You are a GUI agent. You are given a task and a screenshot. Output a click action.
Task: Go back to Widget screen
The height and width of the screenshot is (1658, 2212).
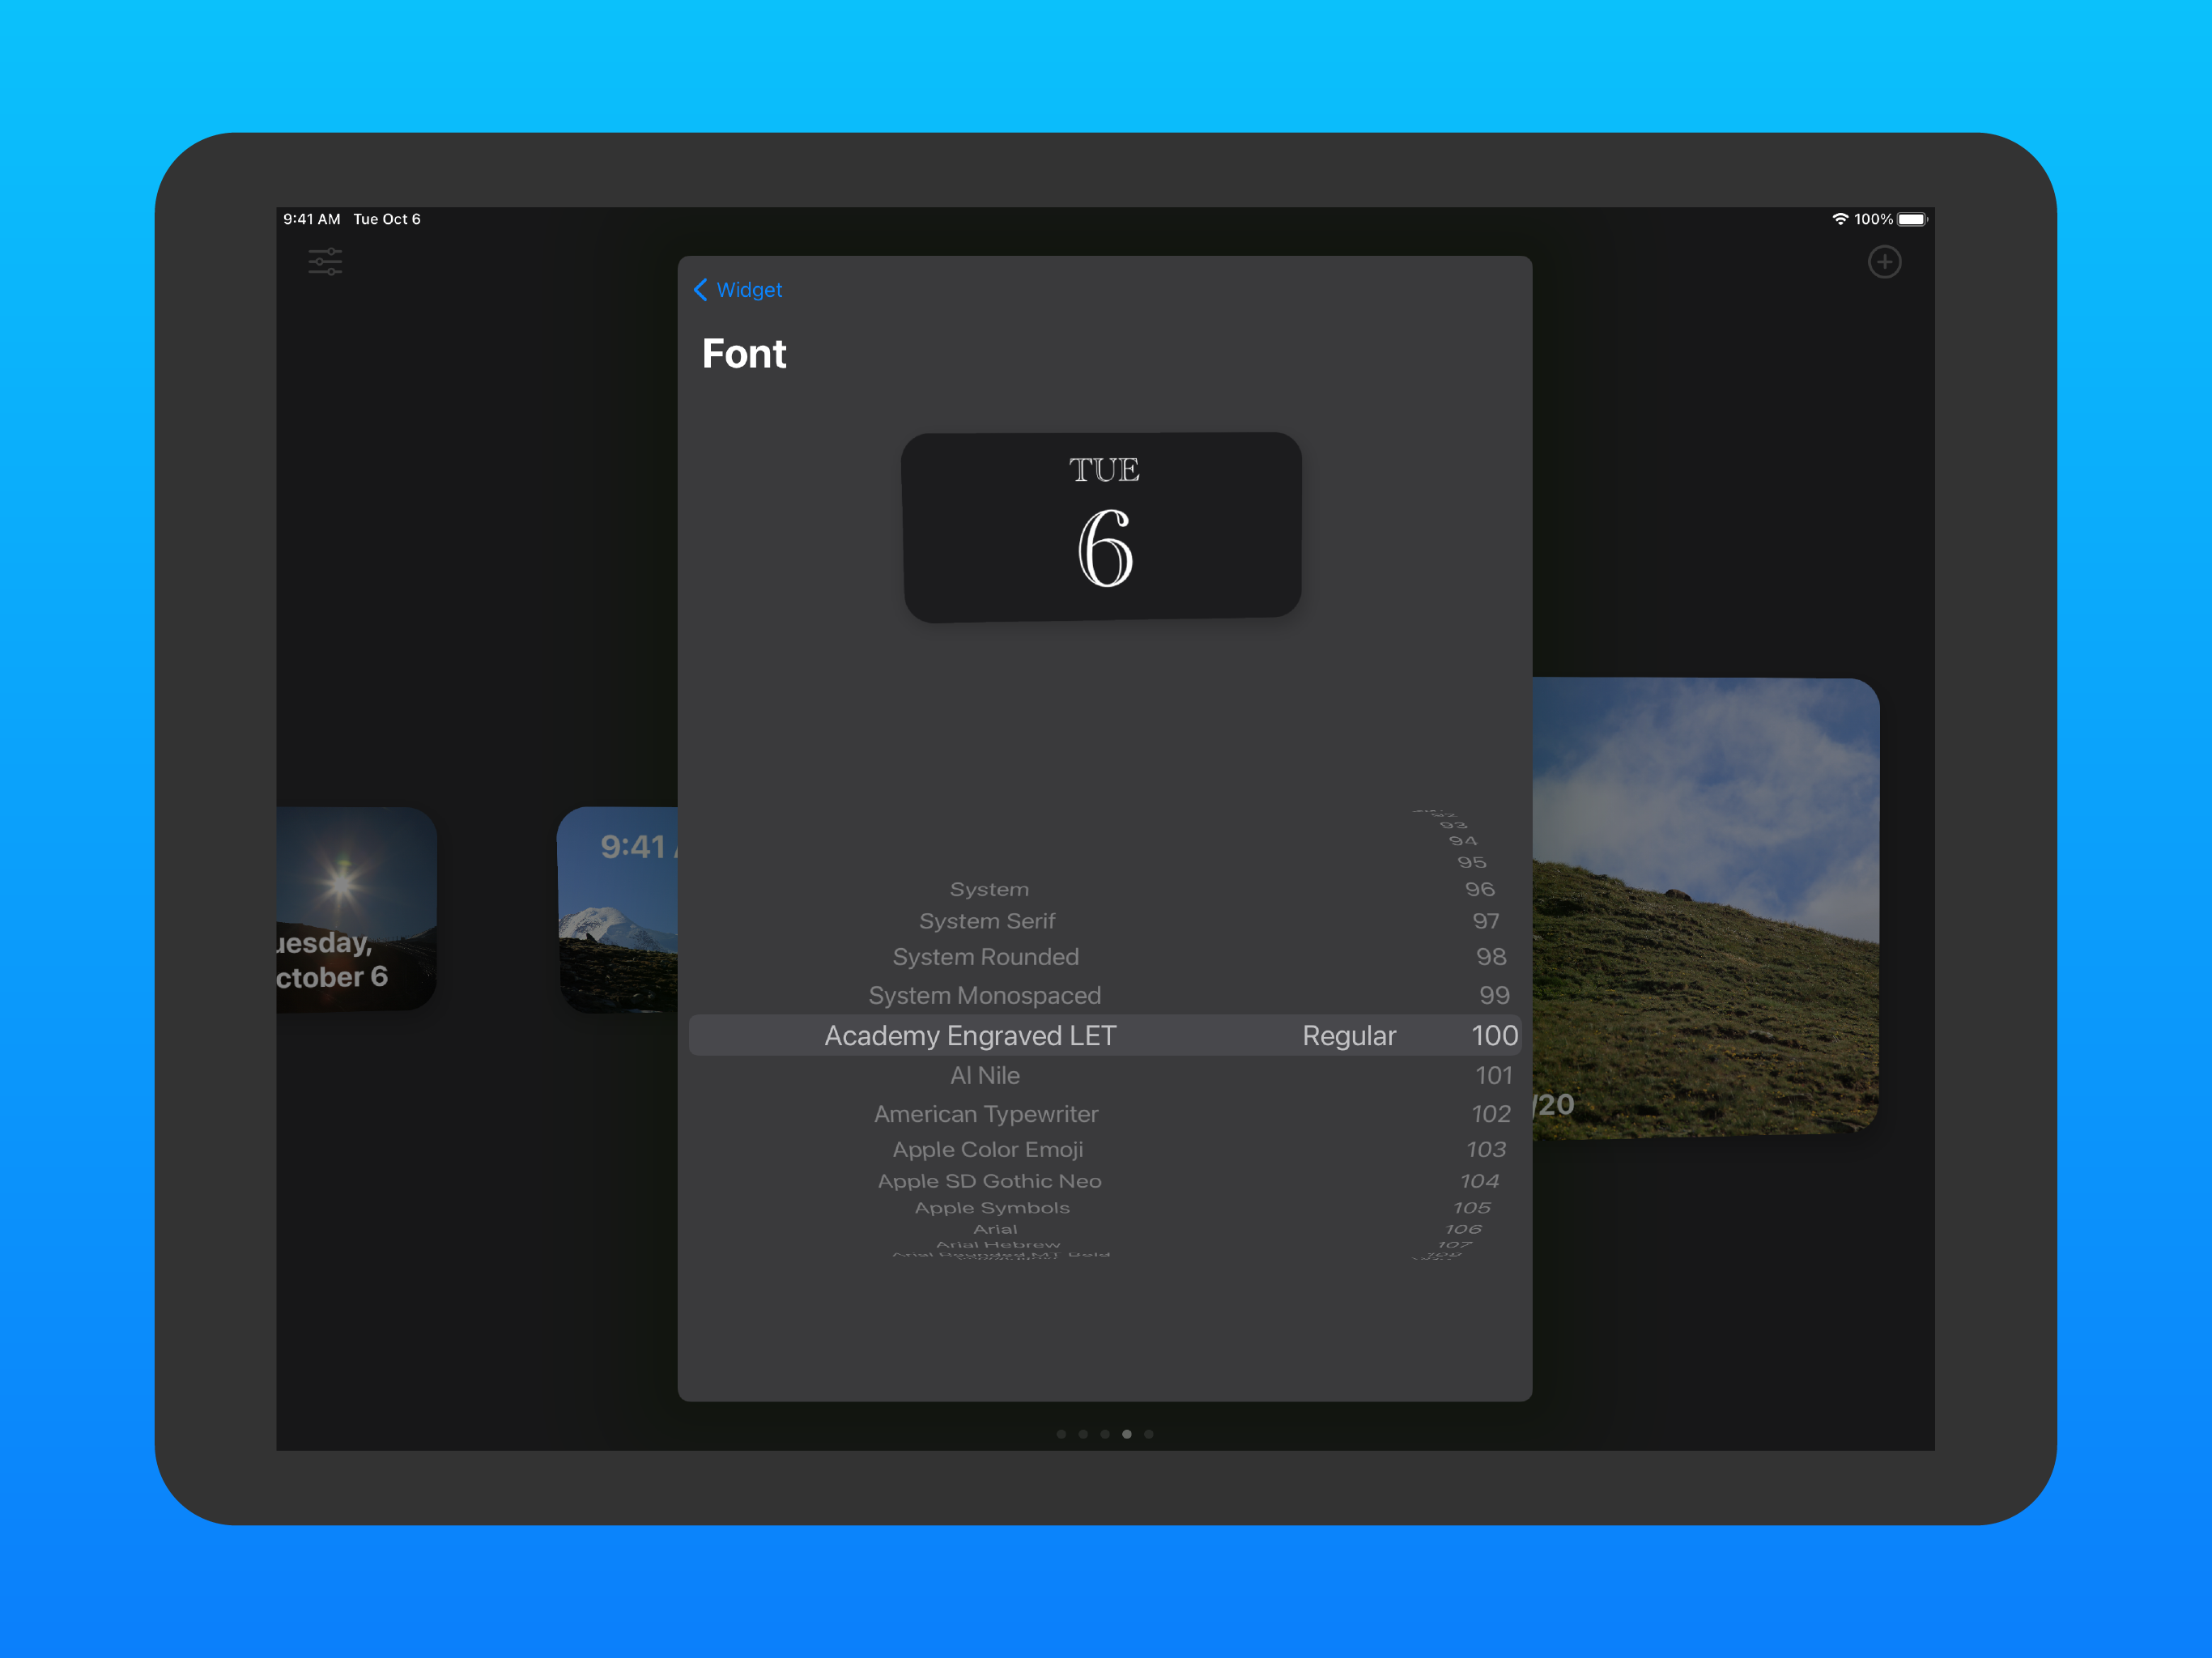pos(748,290)
